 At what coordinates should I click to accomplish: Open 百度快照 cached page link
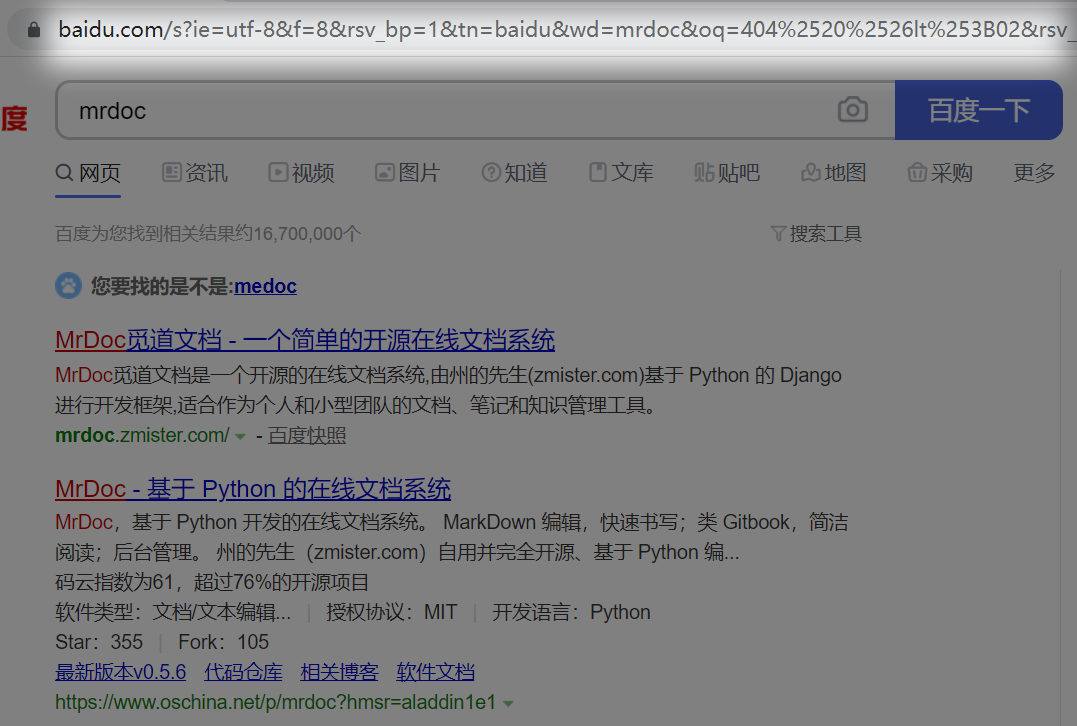pos(306,435)
